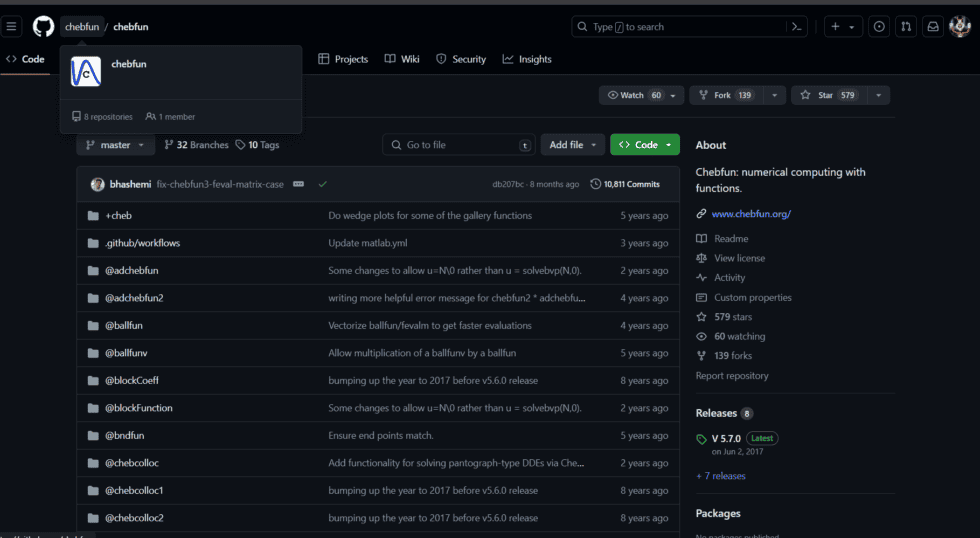
Task: View the 10,811 Commits history
Action: 625,184
